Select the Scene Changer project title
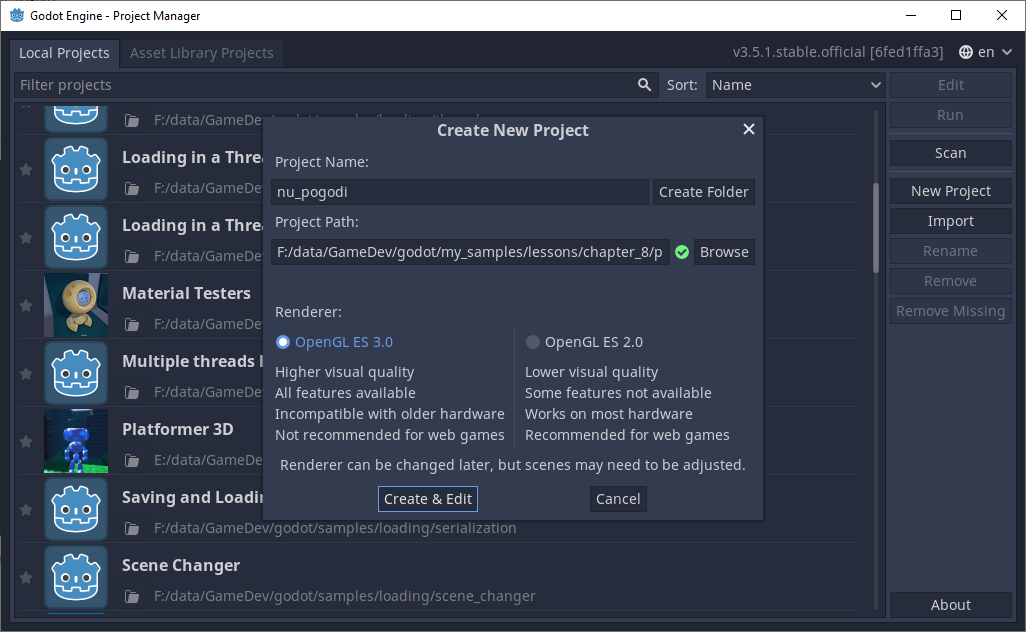Viewport: 1026px width, 632px height. (181, 565)
